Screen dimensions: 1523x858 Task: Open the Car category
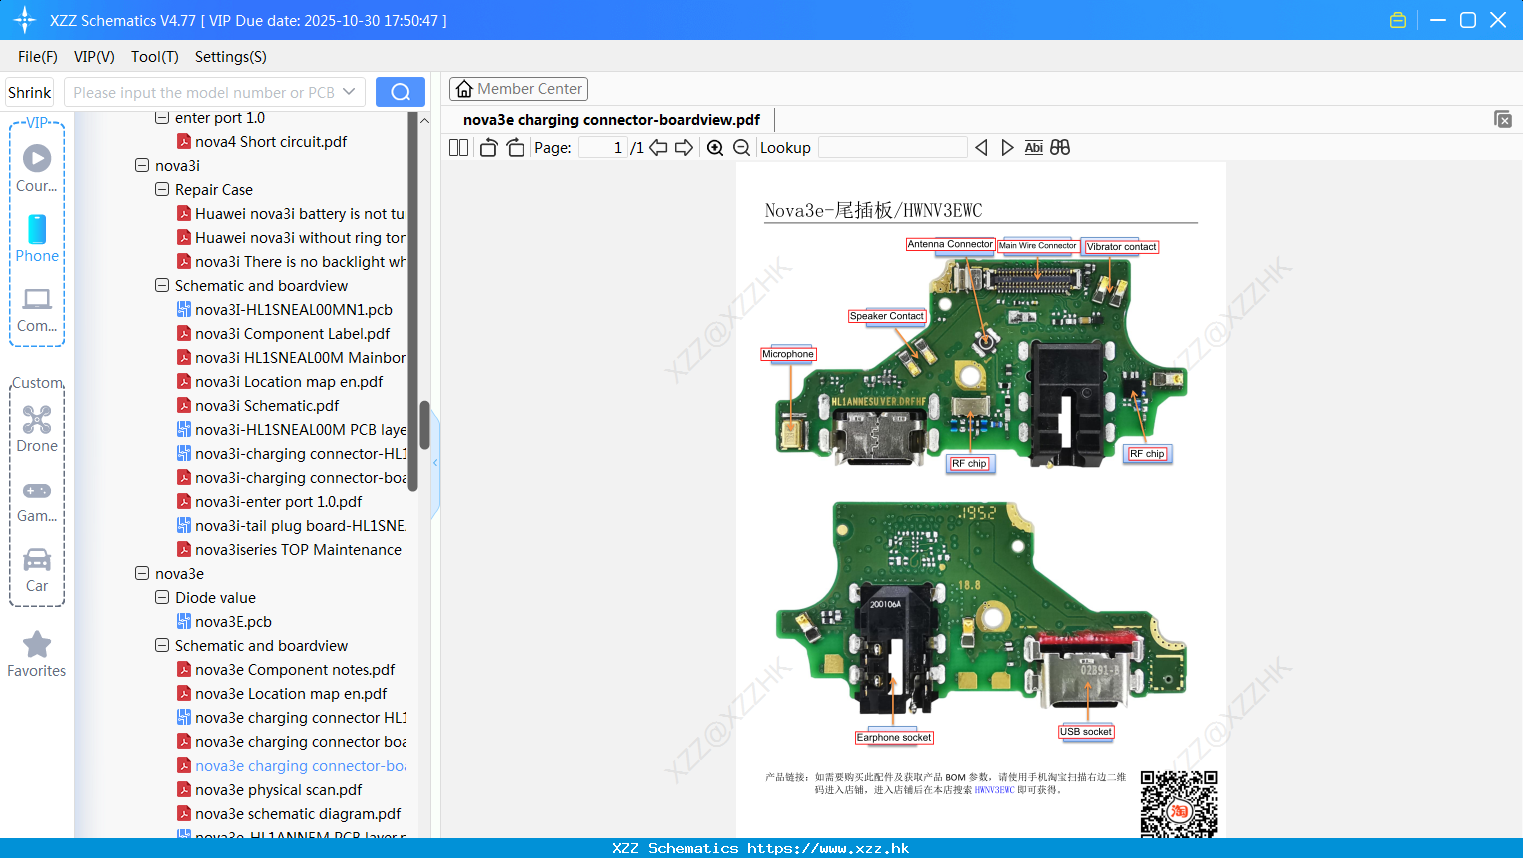[37, 570]
